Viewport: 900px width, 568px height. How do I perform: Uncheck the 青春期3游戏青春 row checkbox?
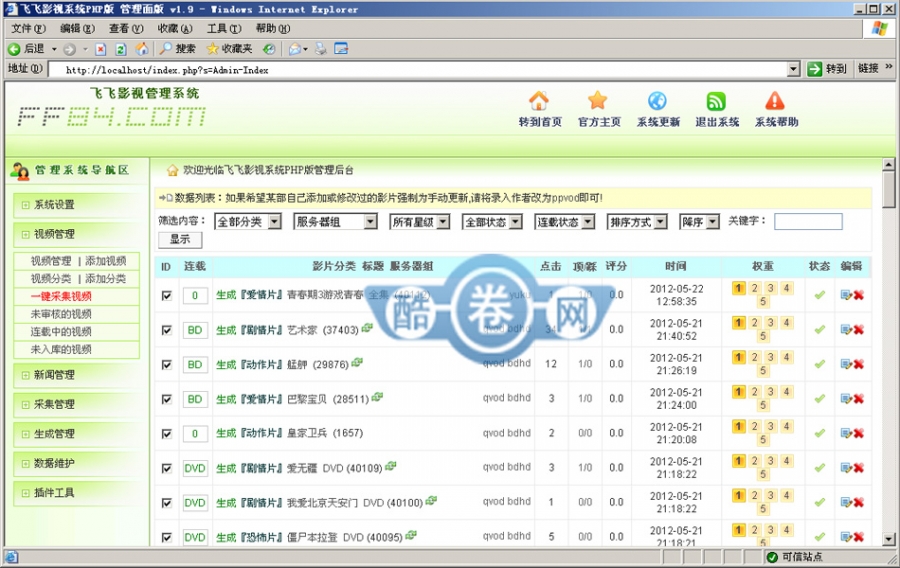click(x=166, y=295)
